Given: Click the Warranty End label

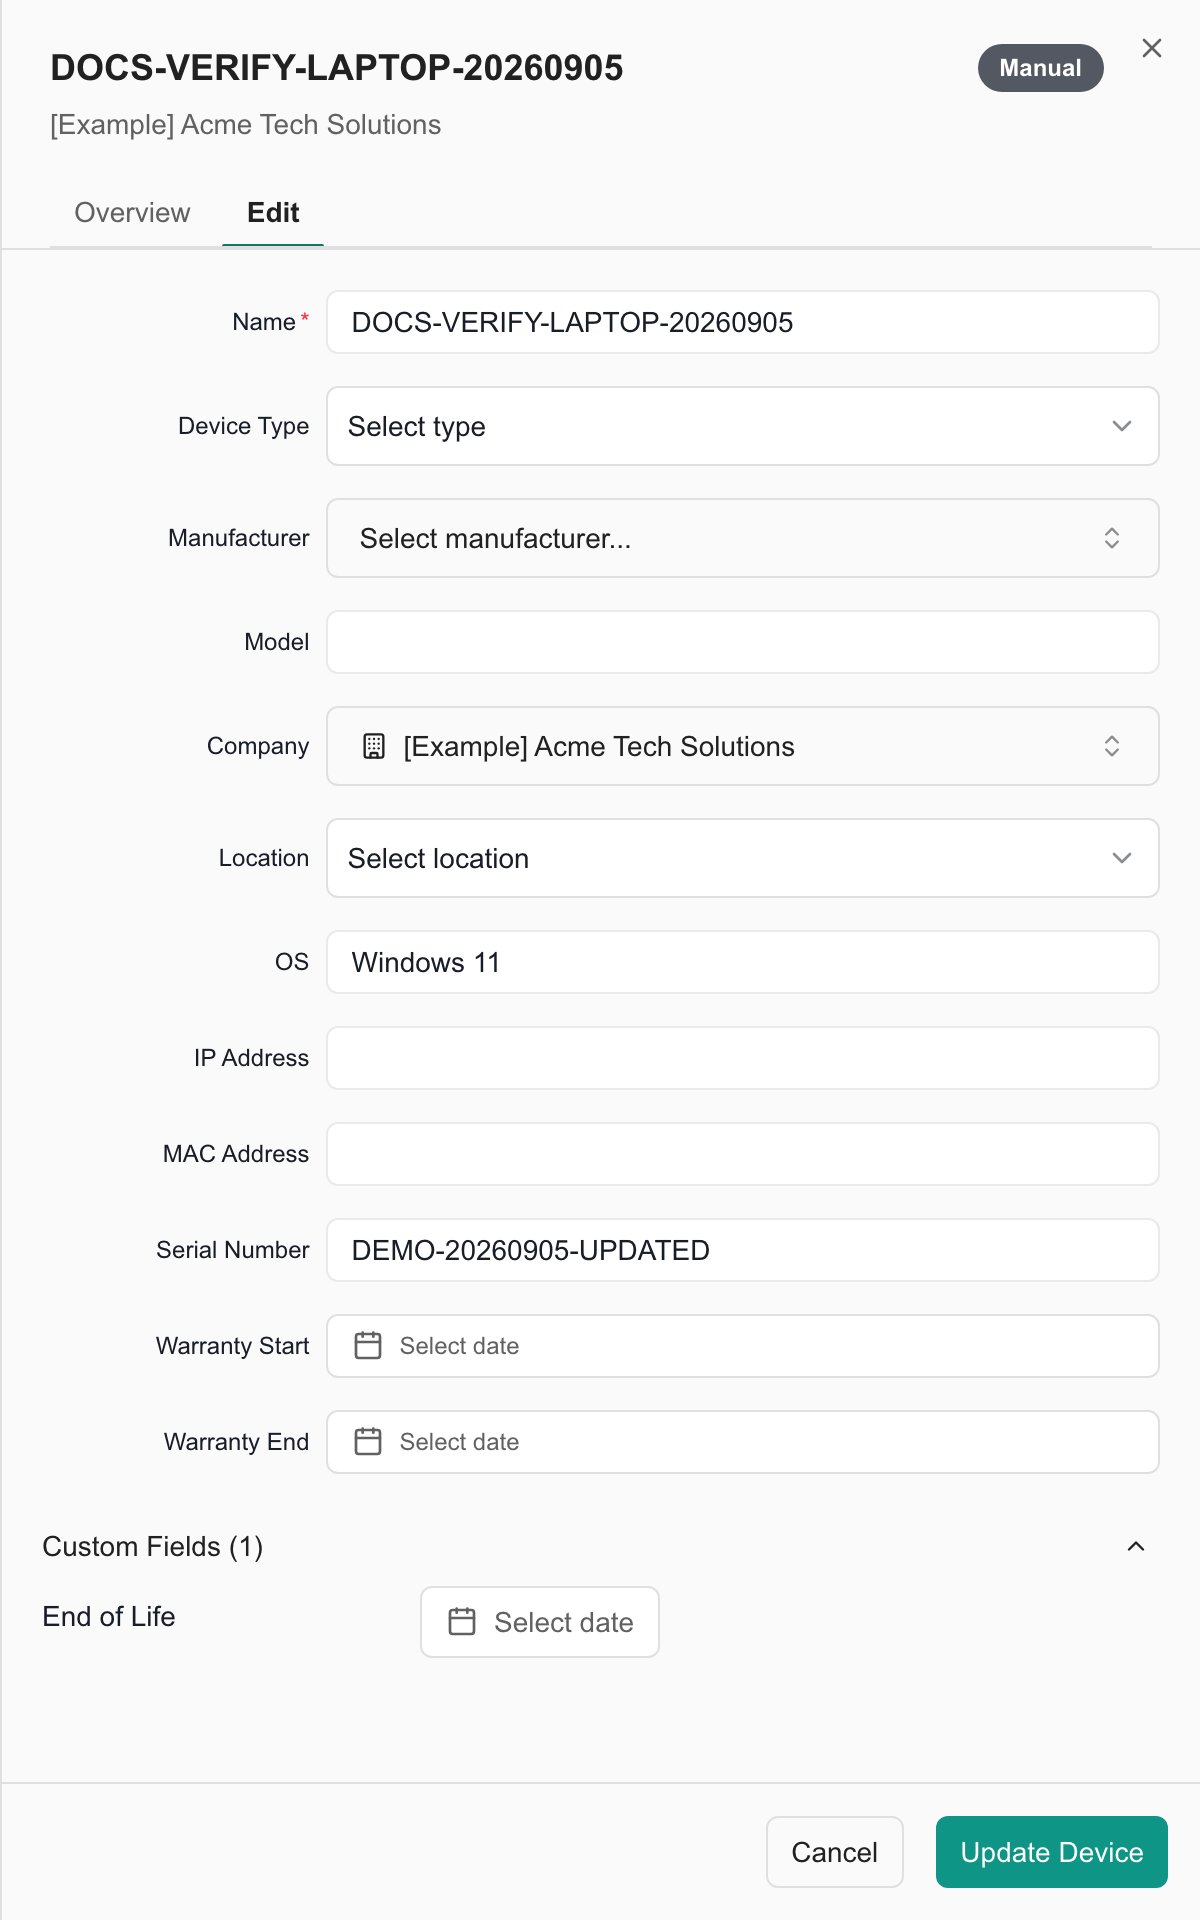Looking at the screenshot, I should click(237, 1442).
